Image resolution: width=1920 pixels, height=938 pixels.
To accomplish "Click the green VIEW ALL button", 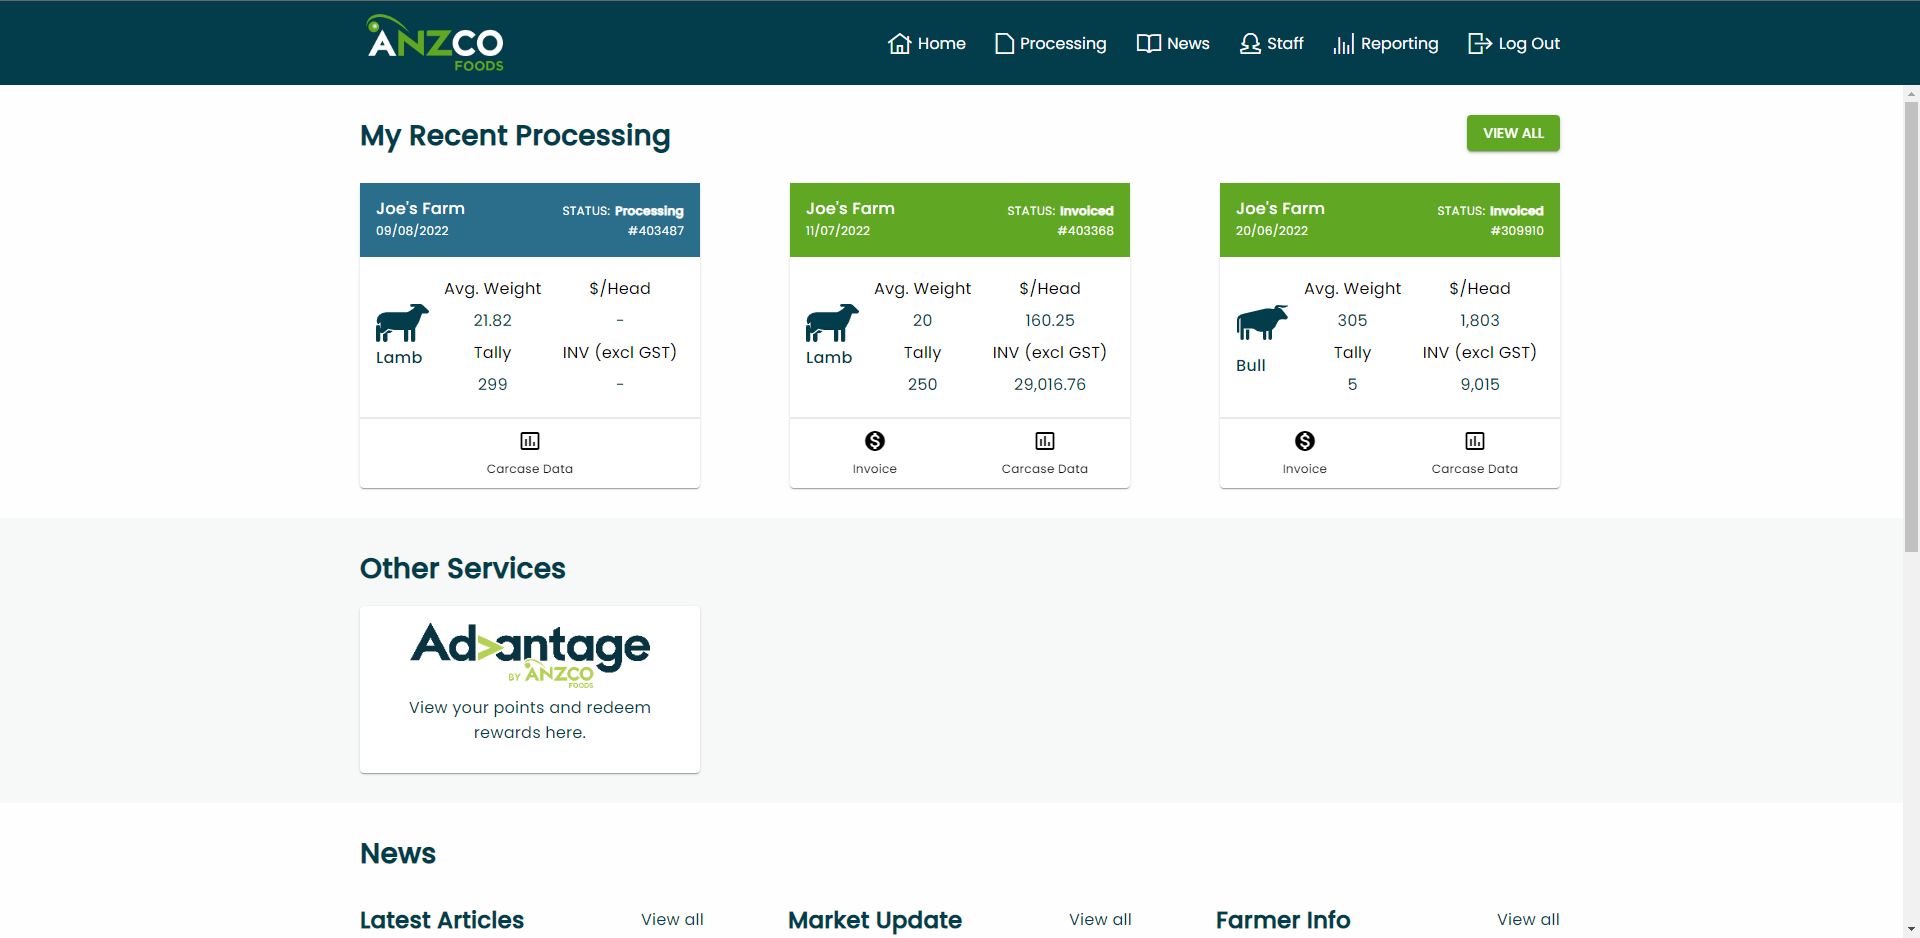I will 1513,133.
